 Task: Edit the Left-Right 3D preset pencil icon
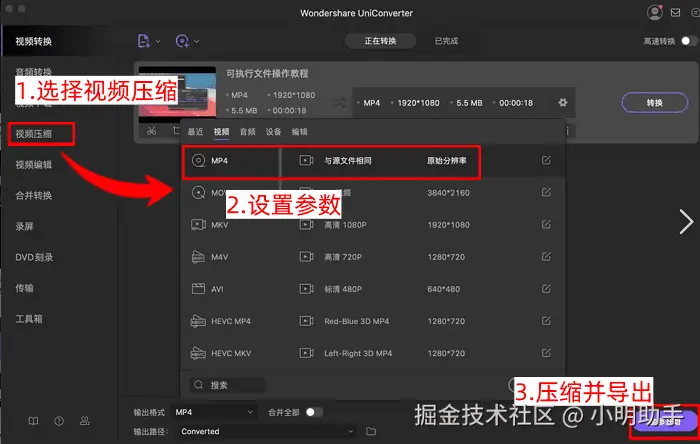[546, 353]
